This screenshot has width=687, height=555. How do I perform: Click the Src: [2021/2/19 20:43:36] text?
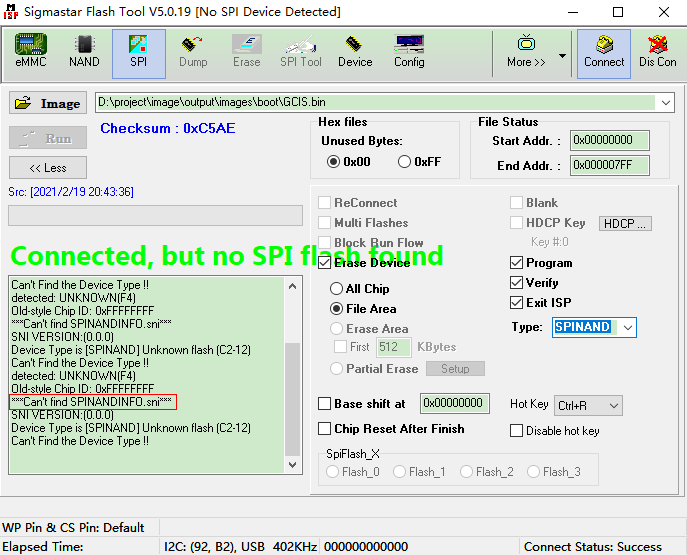(71, 192)
